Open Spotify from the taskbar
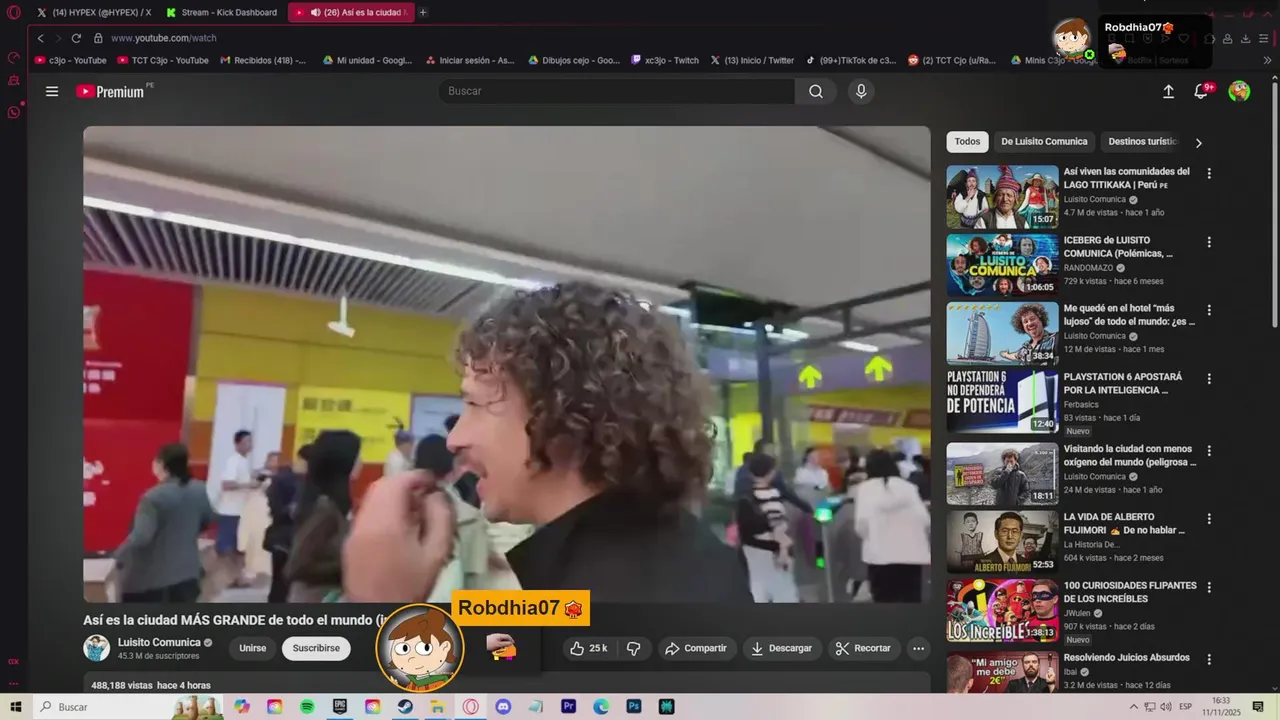 pos(307,707)
